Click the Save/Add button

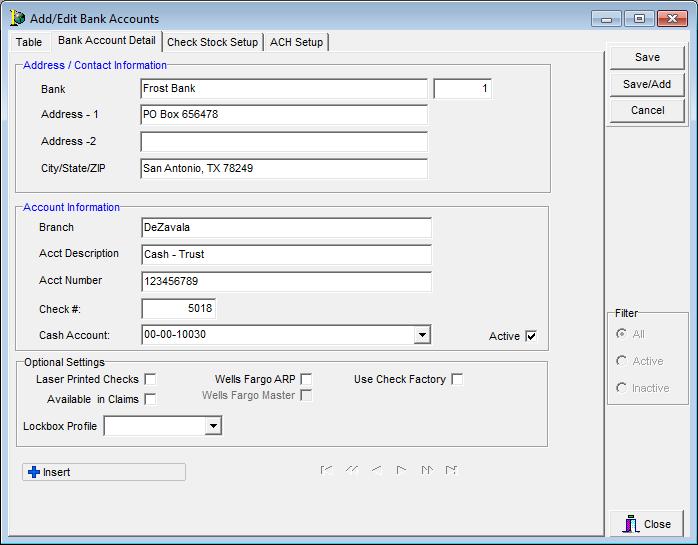click(x=647, y=84)
